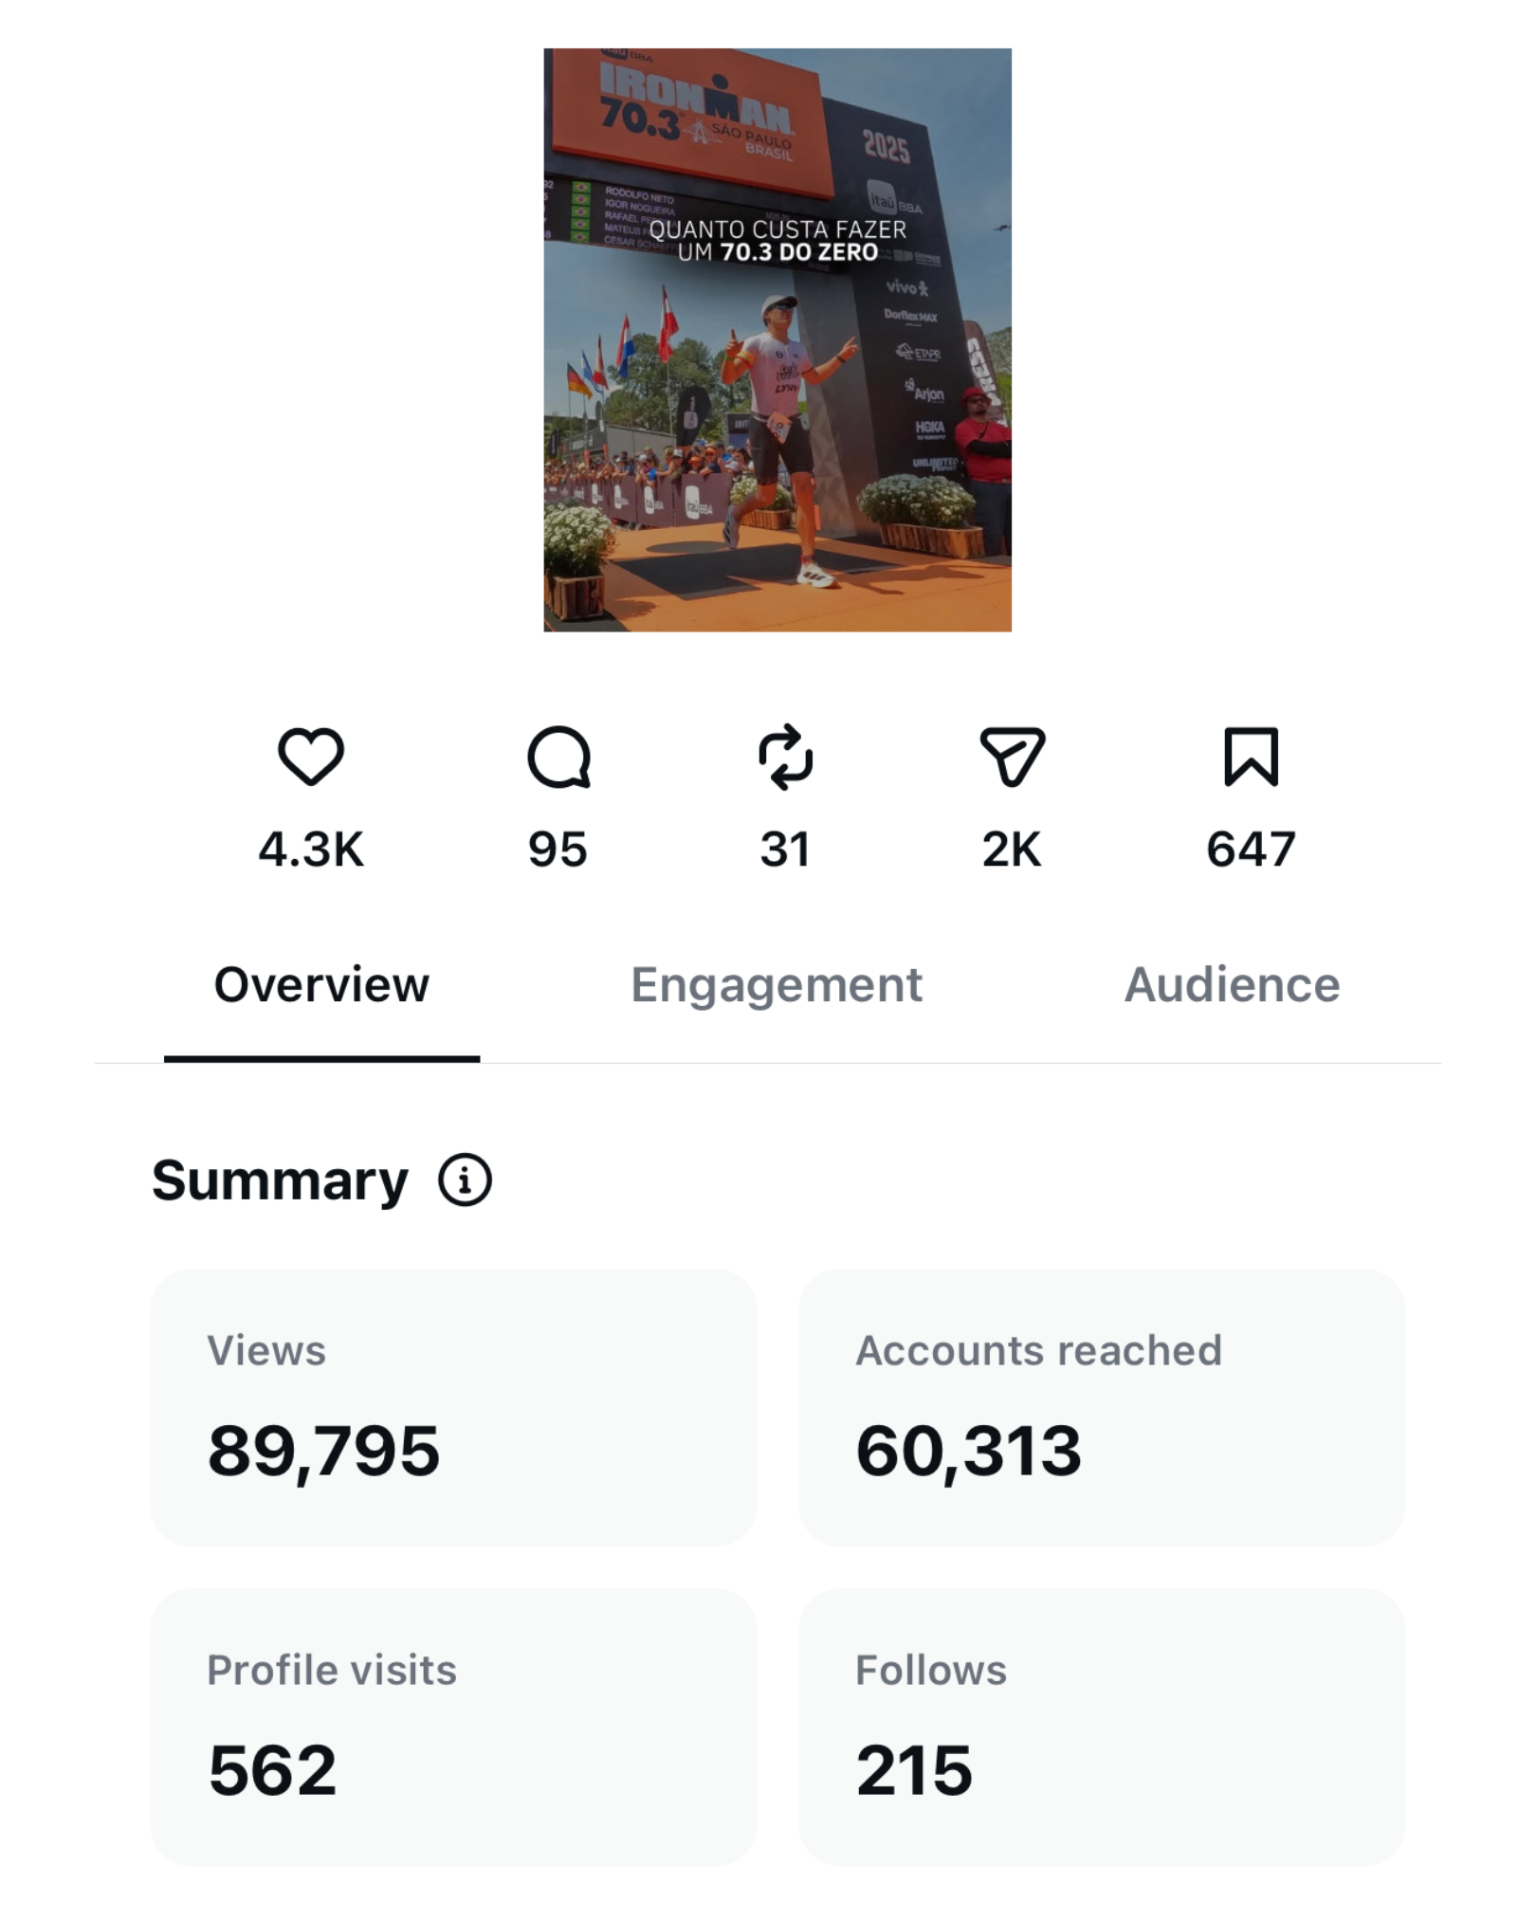Click the Summary heading
Screen dimensions: 1536x1920
tap(280, 1181)
